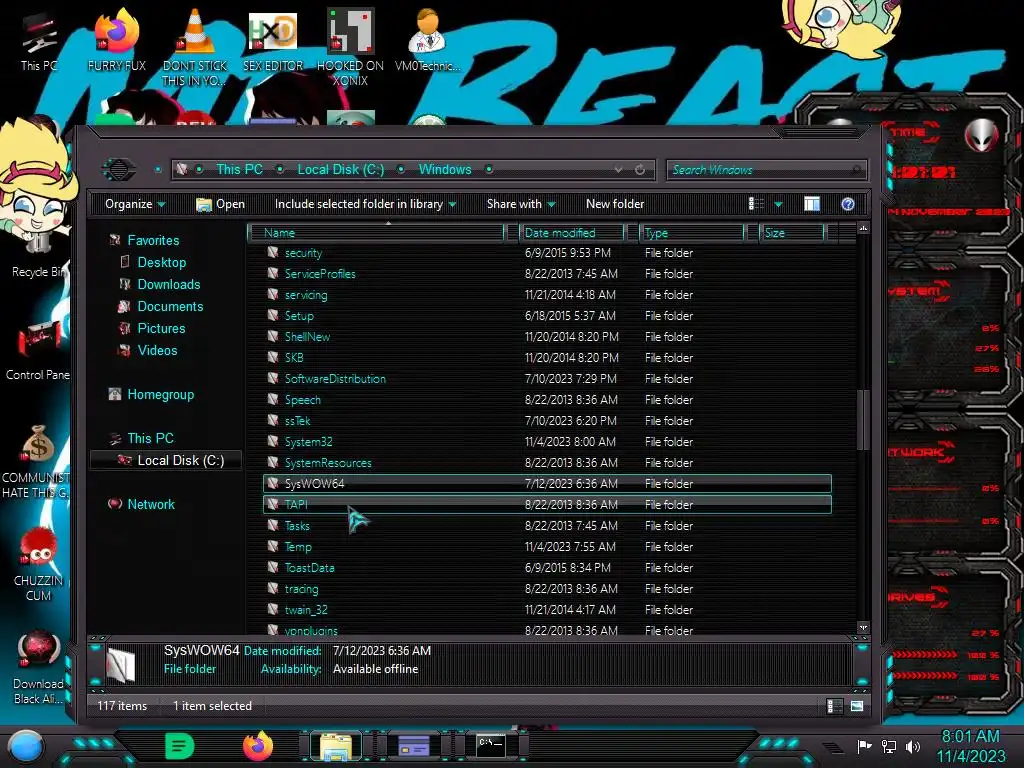Screen dimensions: 1024x768
Task: Open the green notes app in taskbar
Action: (x=180, y=746)
